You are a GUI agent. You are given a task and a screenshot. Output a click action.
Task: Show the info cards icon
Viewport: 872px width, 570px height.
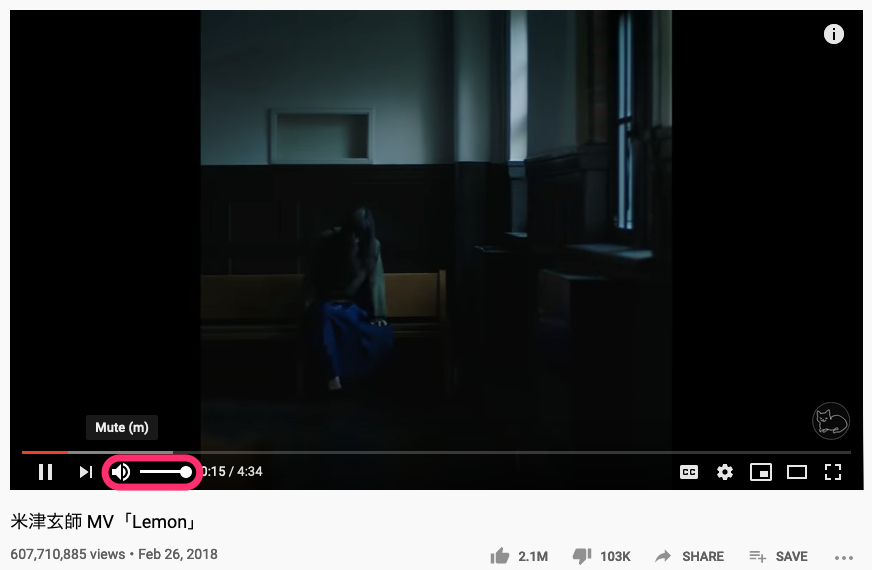(834, 34)
